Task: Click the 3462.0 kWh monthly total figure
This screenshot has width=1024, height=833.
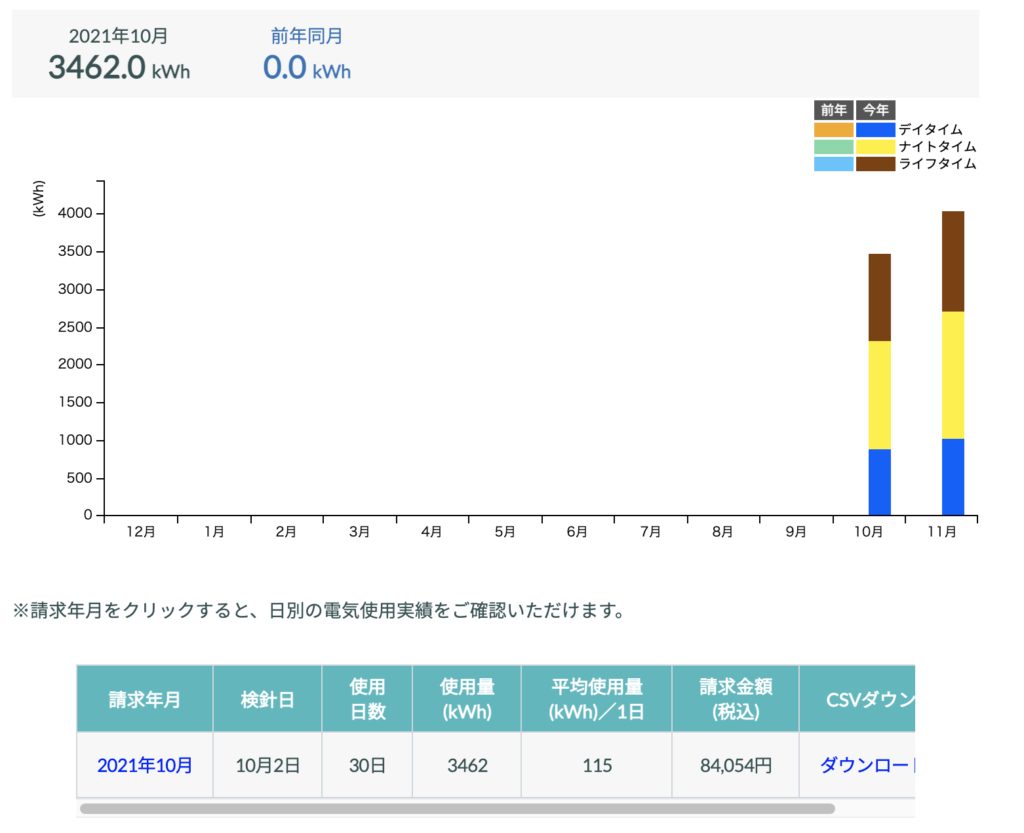Action: coord(117,68)
